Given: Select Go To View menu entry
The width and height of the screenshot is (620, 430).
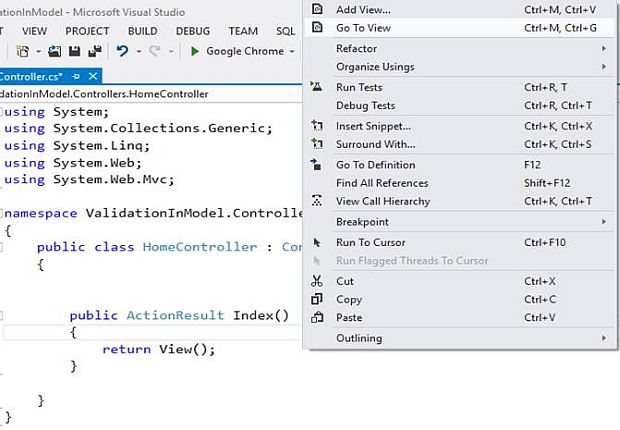Looking at the screenshot, I should click(x=459, y=28).
